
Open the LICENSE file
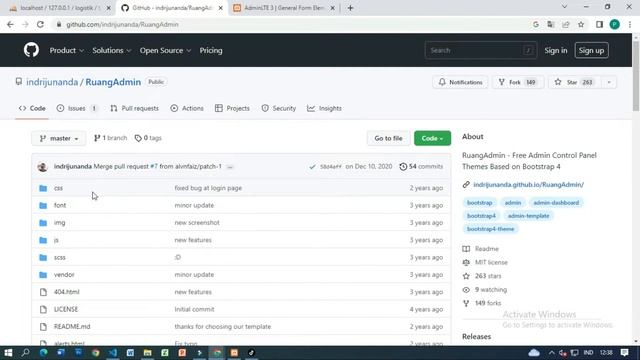(x=66, y=309)
